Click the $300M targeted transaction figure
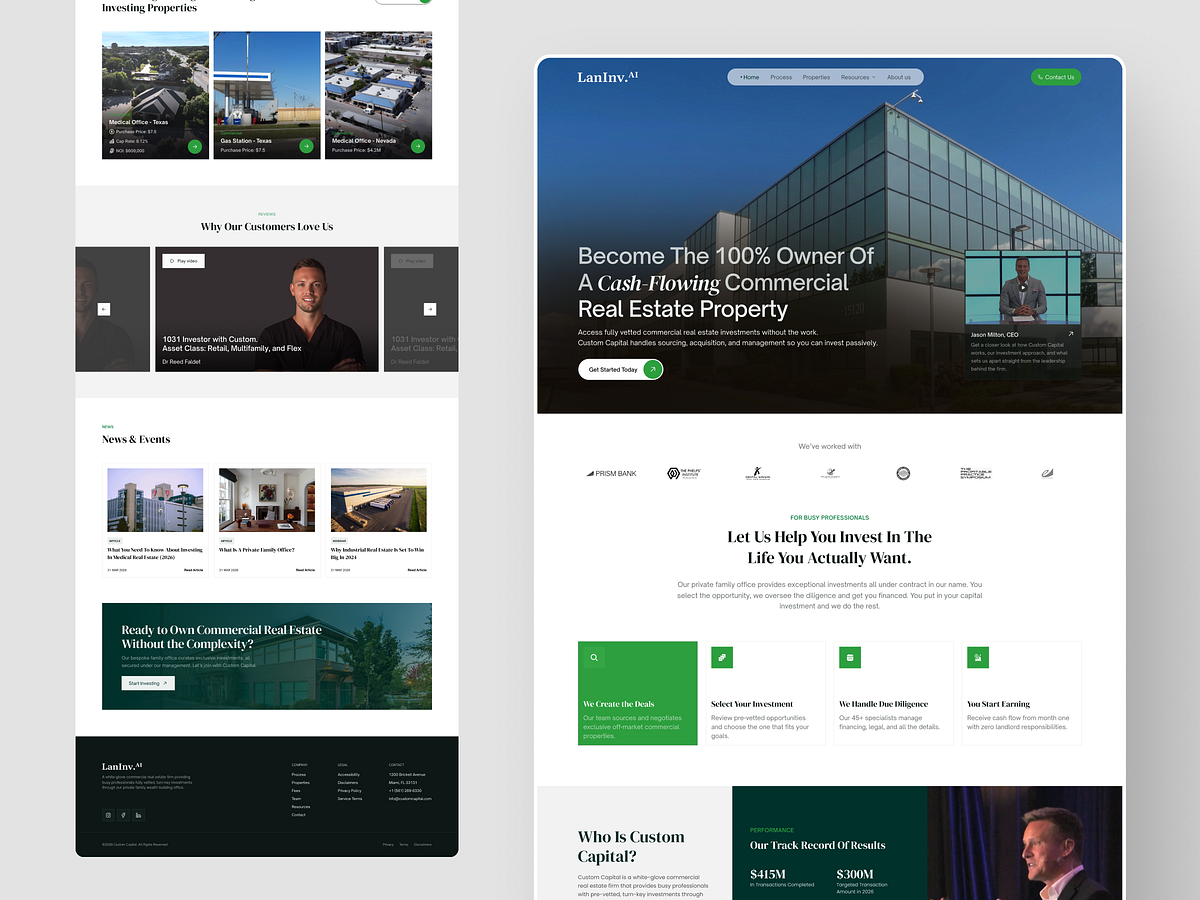The image size is (1200, 900). [x=855, y=874]
